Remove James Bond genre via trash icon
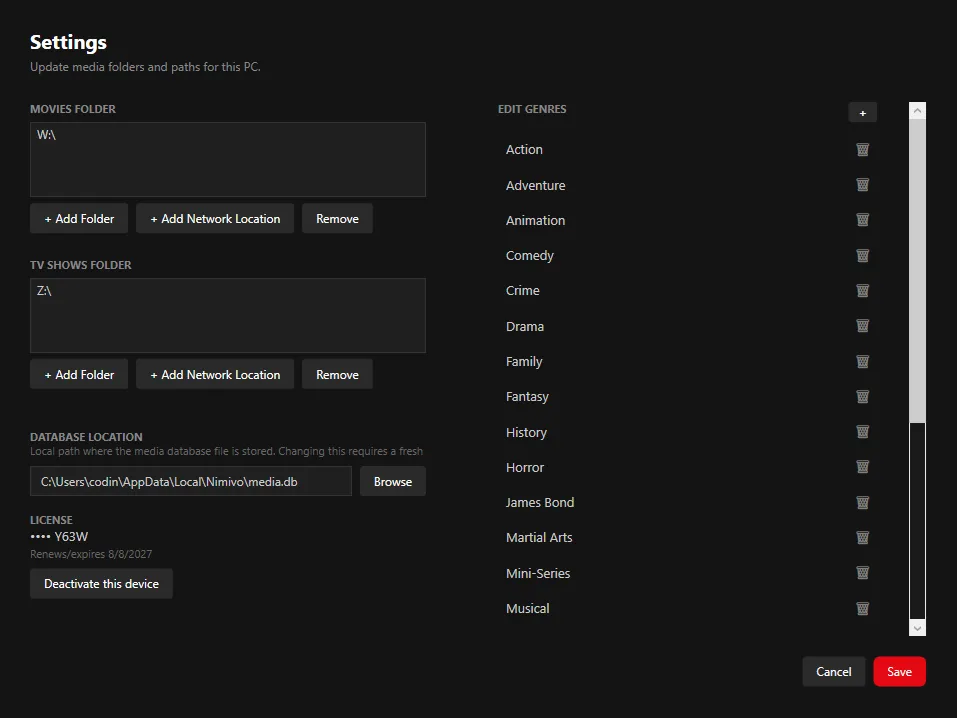957x718 pixels. tap(862, 502)
